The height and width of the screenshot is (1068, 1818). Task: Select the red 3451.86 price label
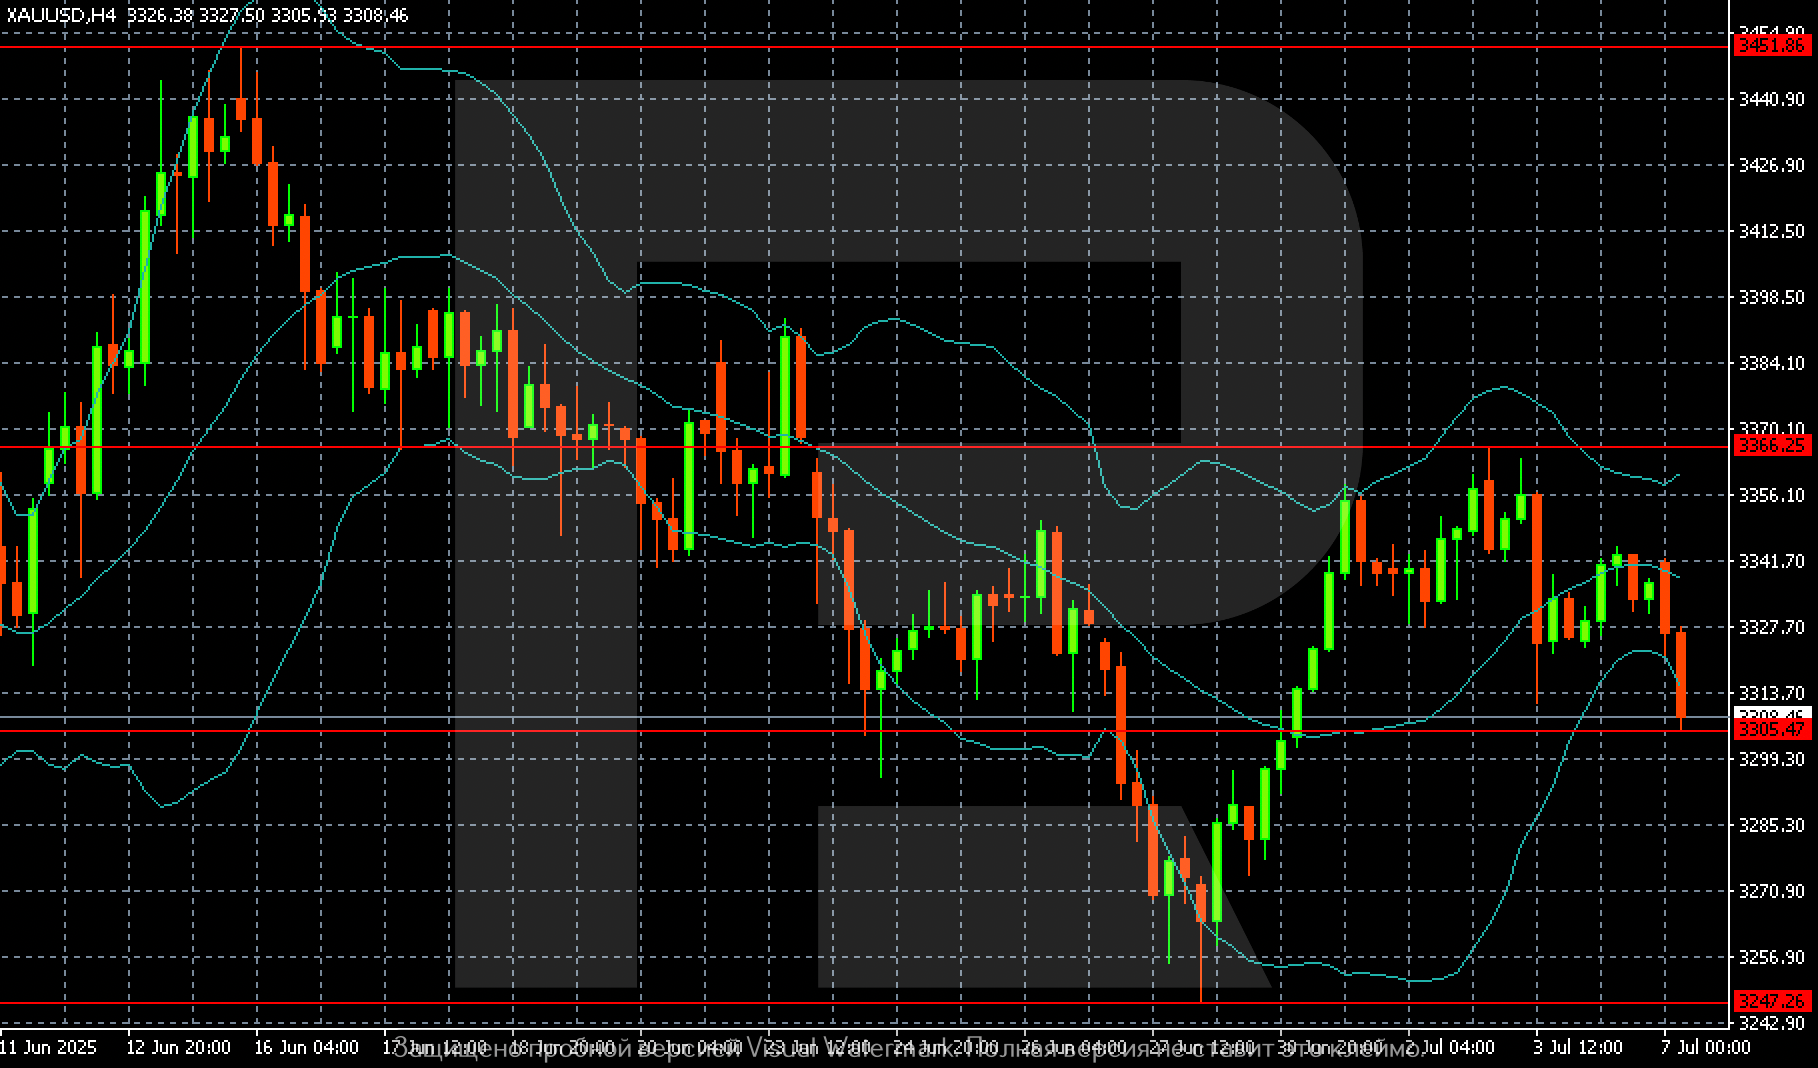[x=1771, y=46]
